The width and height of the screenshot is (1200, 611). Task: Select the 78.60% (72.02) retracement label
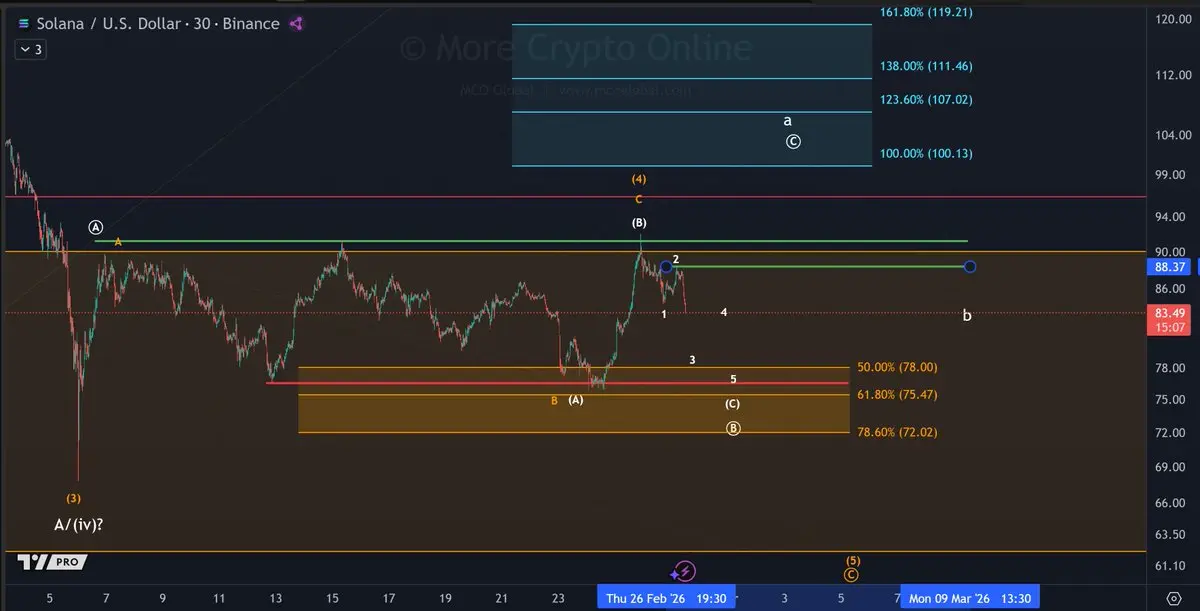[x=897, y=432]
